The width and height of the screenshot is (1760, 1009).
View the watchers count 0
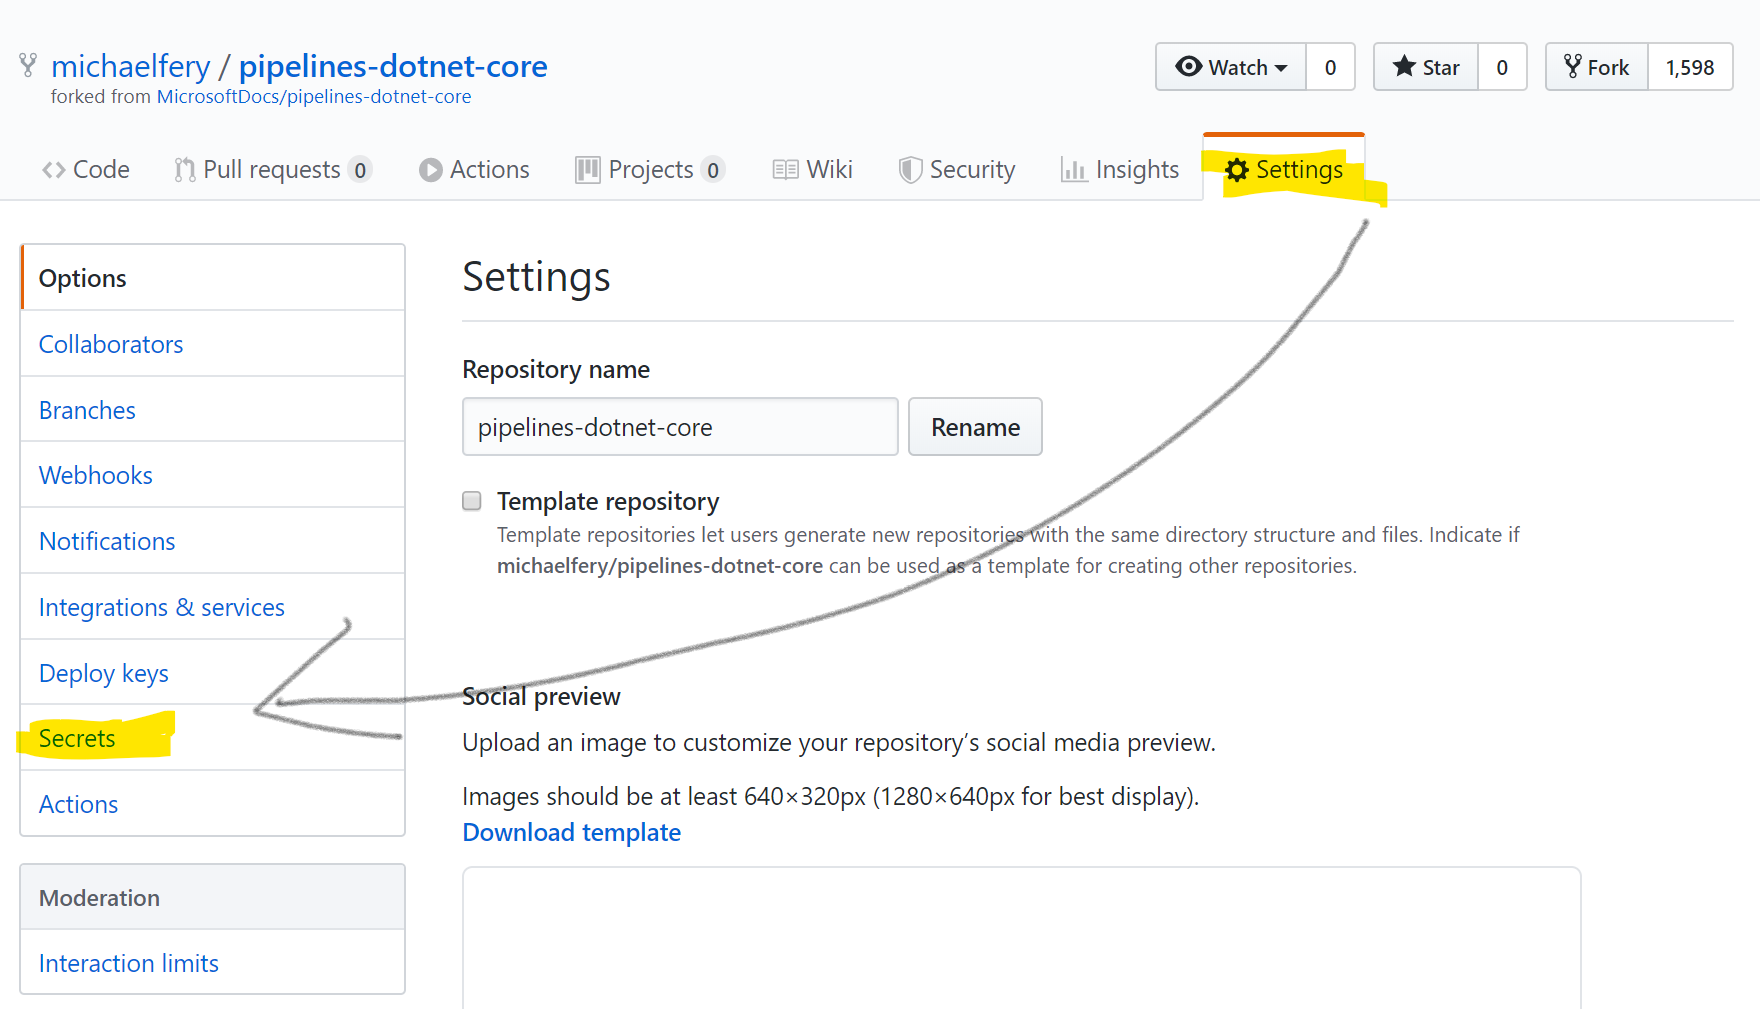pyautogui.click(x=1330, y=67)
